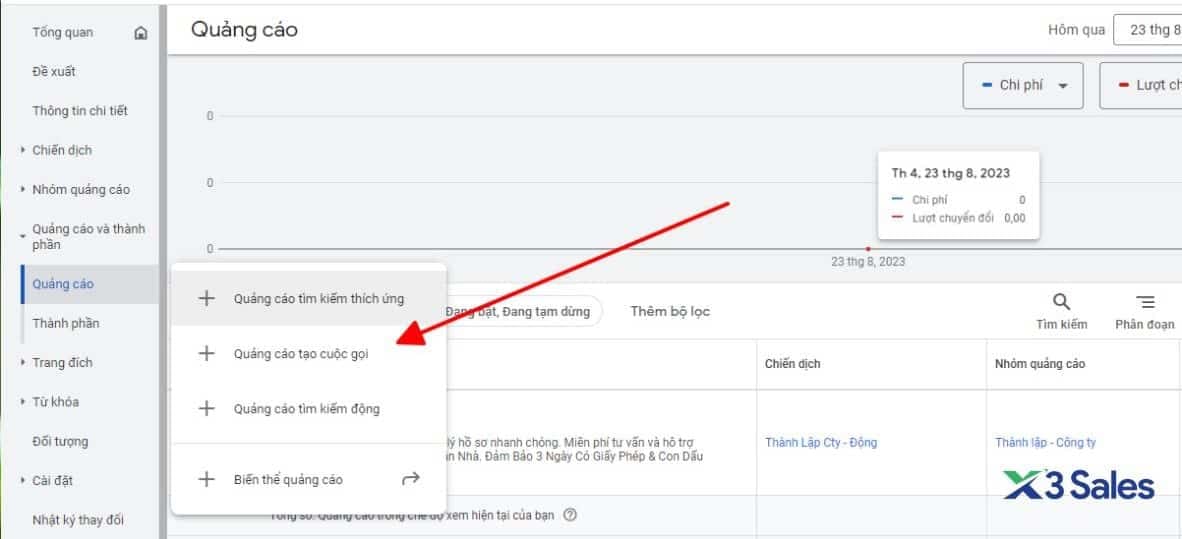The width and height of the screenshot is (1182, 539).
Task: Click the Tìm kiếm magnifier icon
Action: click(1061, 302)
